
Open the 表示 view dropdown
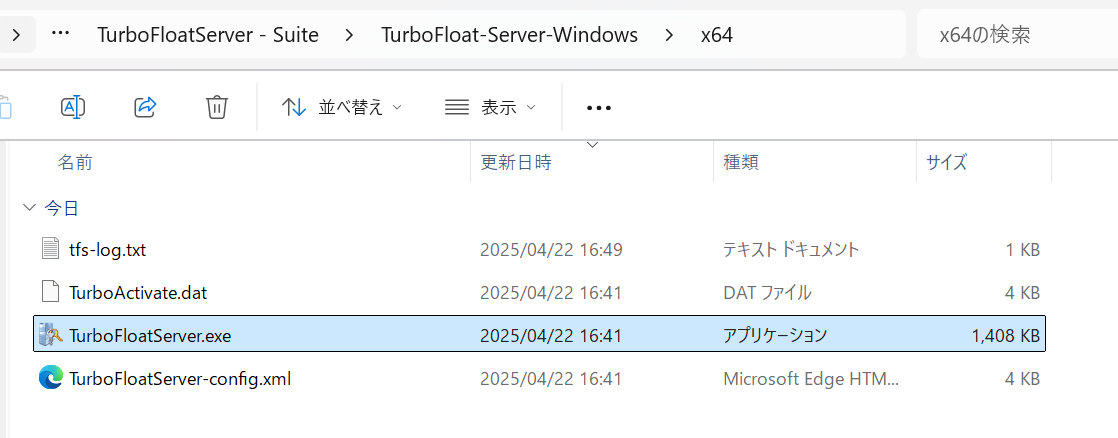click(490, 108)
